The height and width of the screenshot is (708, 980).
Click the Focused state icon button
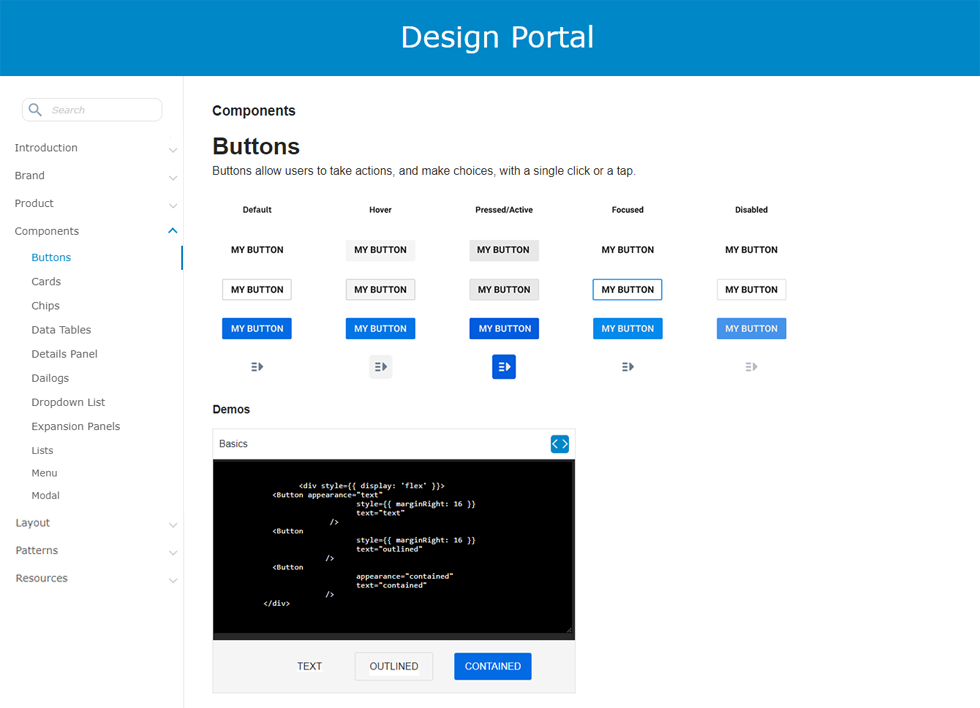click(628, 367)
